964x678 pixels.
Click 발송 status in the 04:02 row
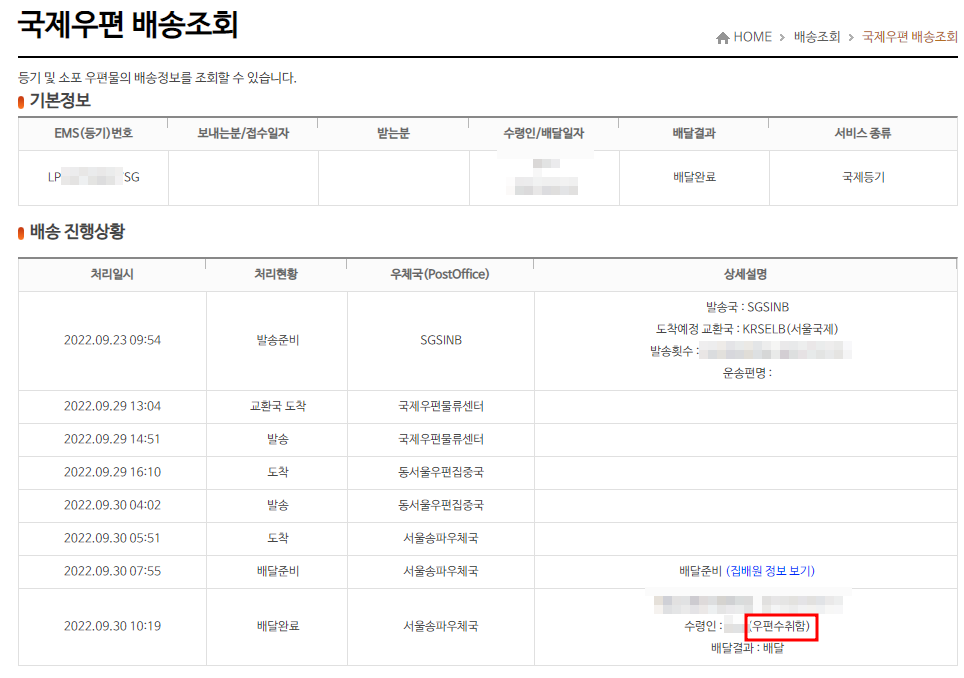(277, 505)
